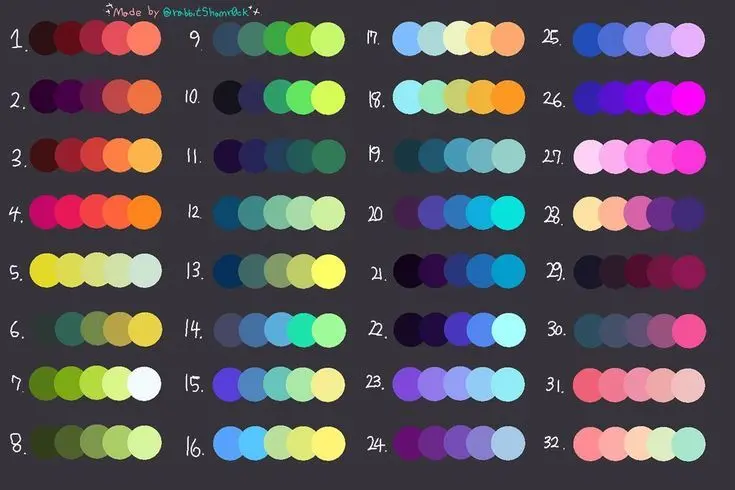Select the cyan-blue swatch ending palette 21
This screenshot has width=735, height=490.
508,271
